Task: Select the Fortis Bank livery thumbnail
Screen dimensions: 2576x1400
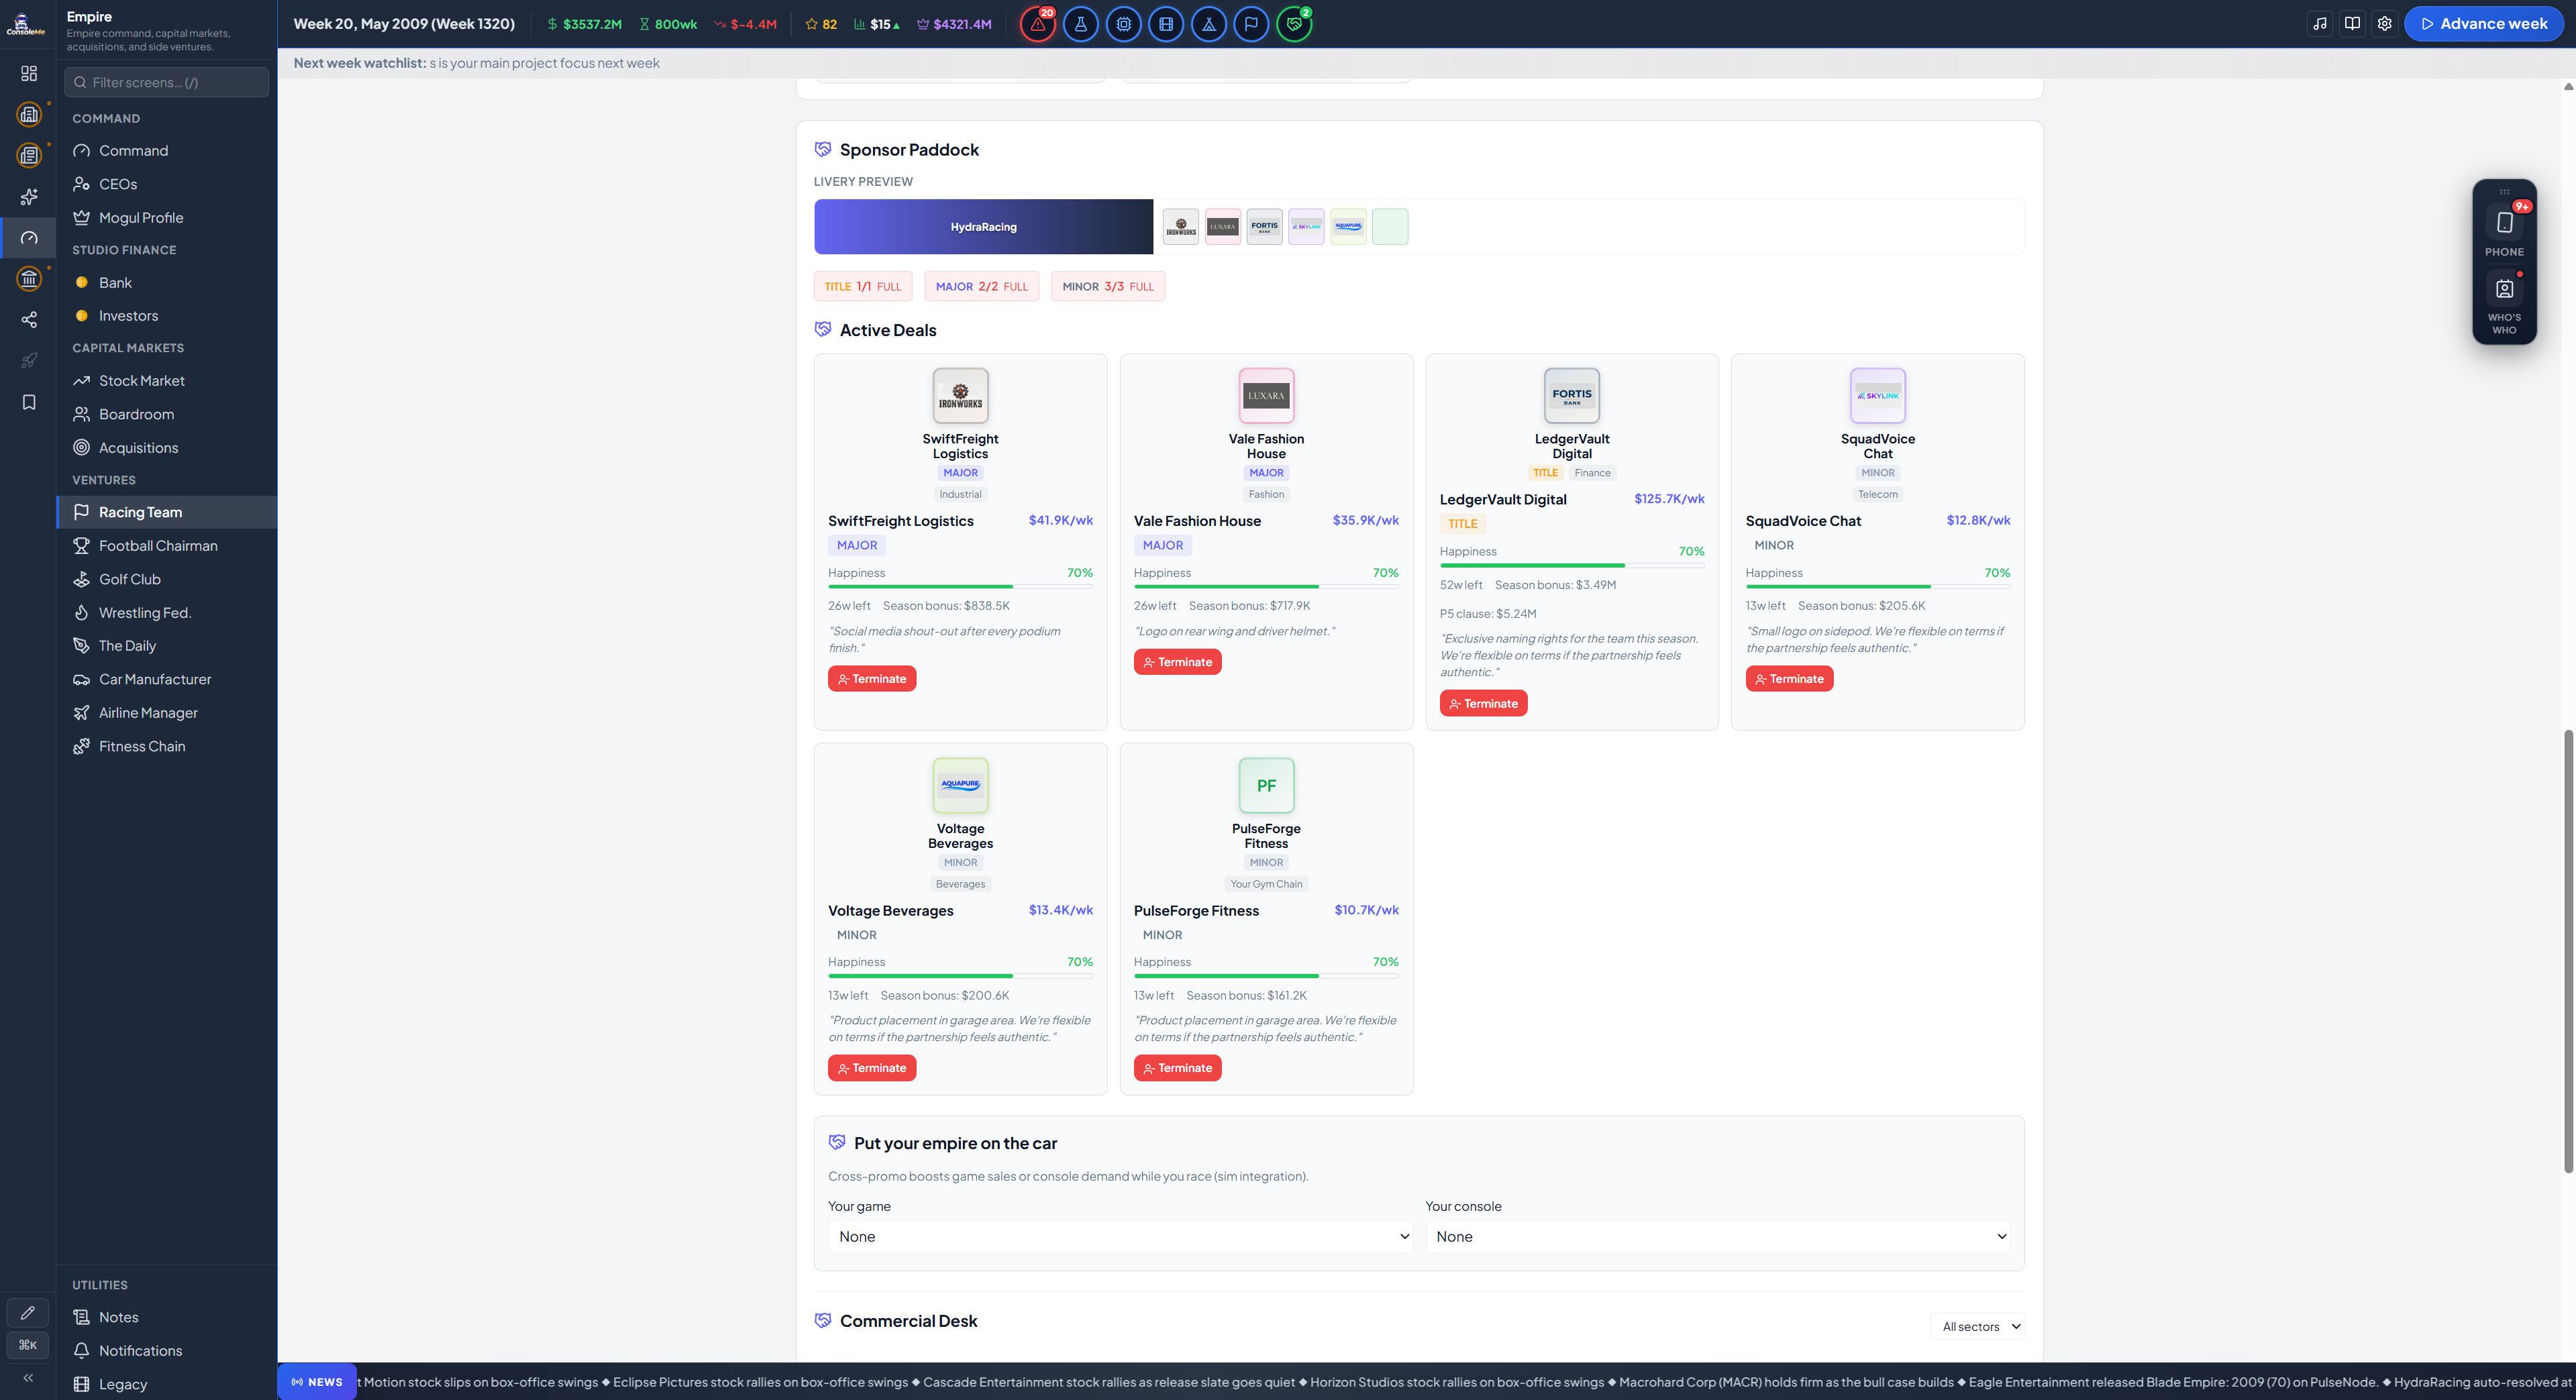Action: pos(1264,227)
